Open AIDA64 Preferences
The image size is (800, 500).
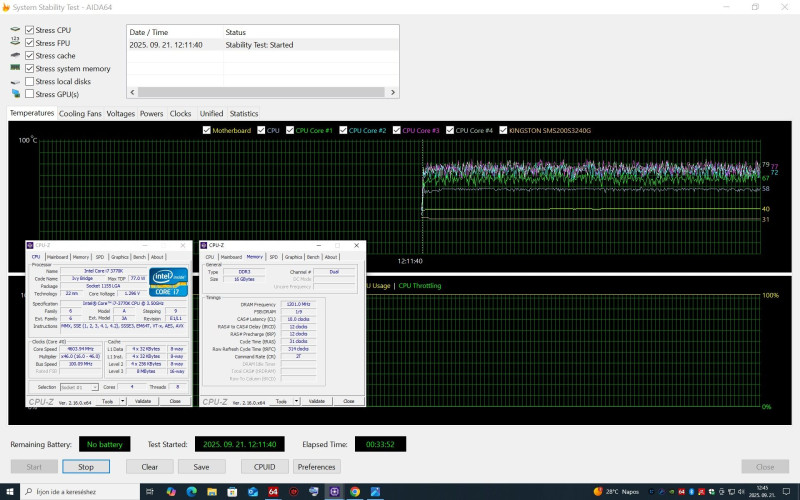(316, 466)
